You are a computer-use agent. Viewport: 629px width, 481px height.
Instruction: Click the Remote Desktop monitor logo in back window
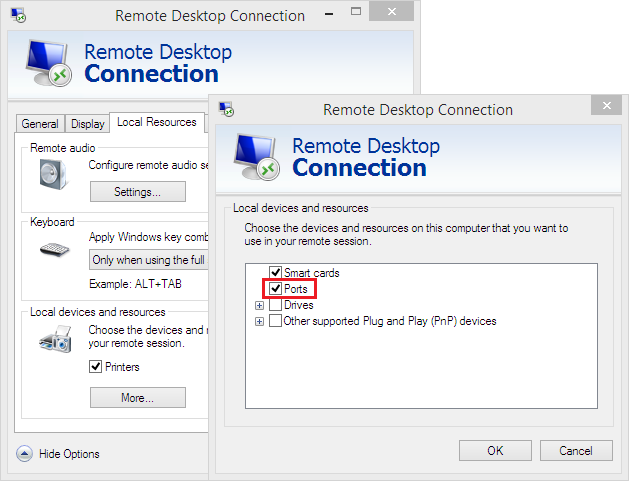[47, 62]
